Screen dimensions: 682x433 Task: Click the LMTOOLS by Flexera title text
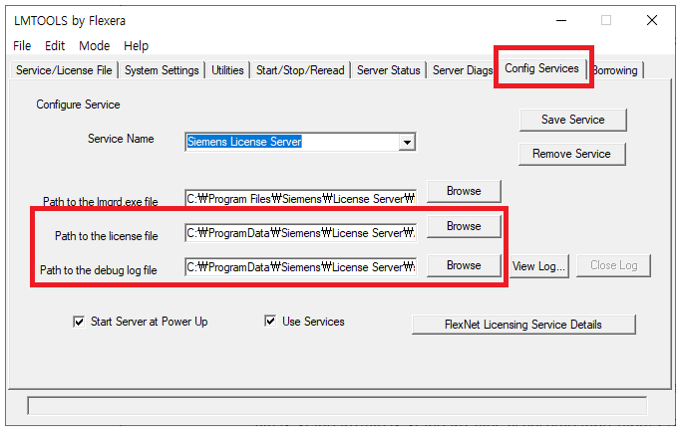[70, 20]
